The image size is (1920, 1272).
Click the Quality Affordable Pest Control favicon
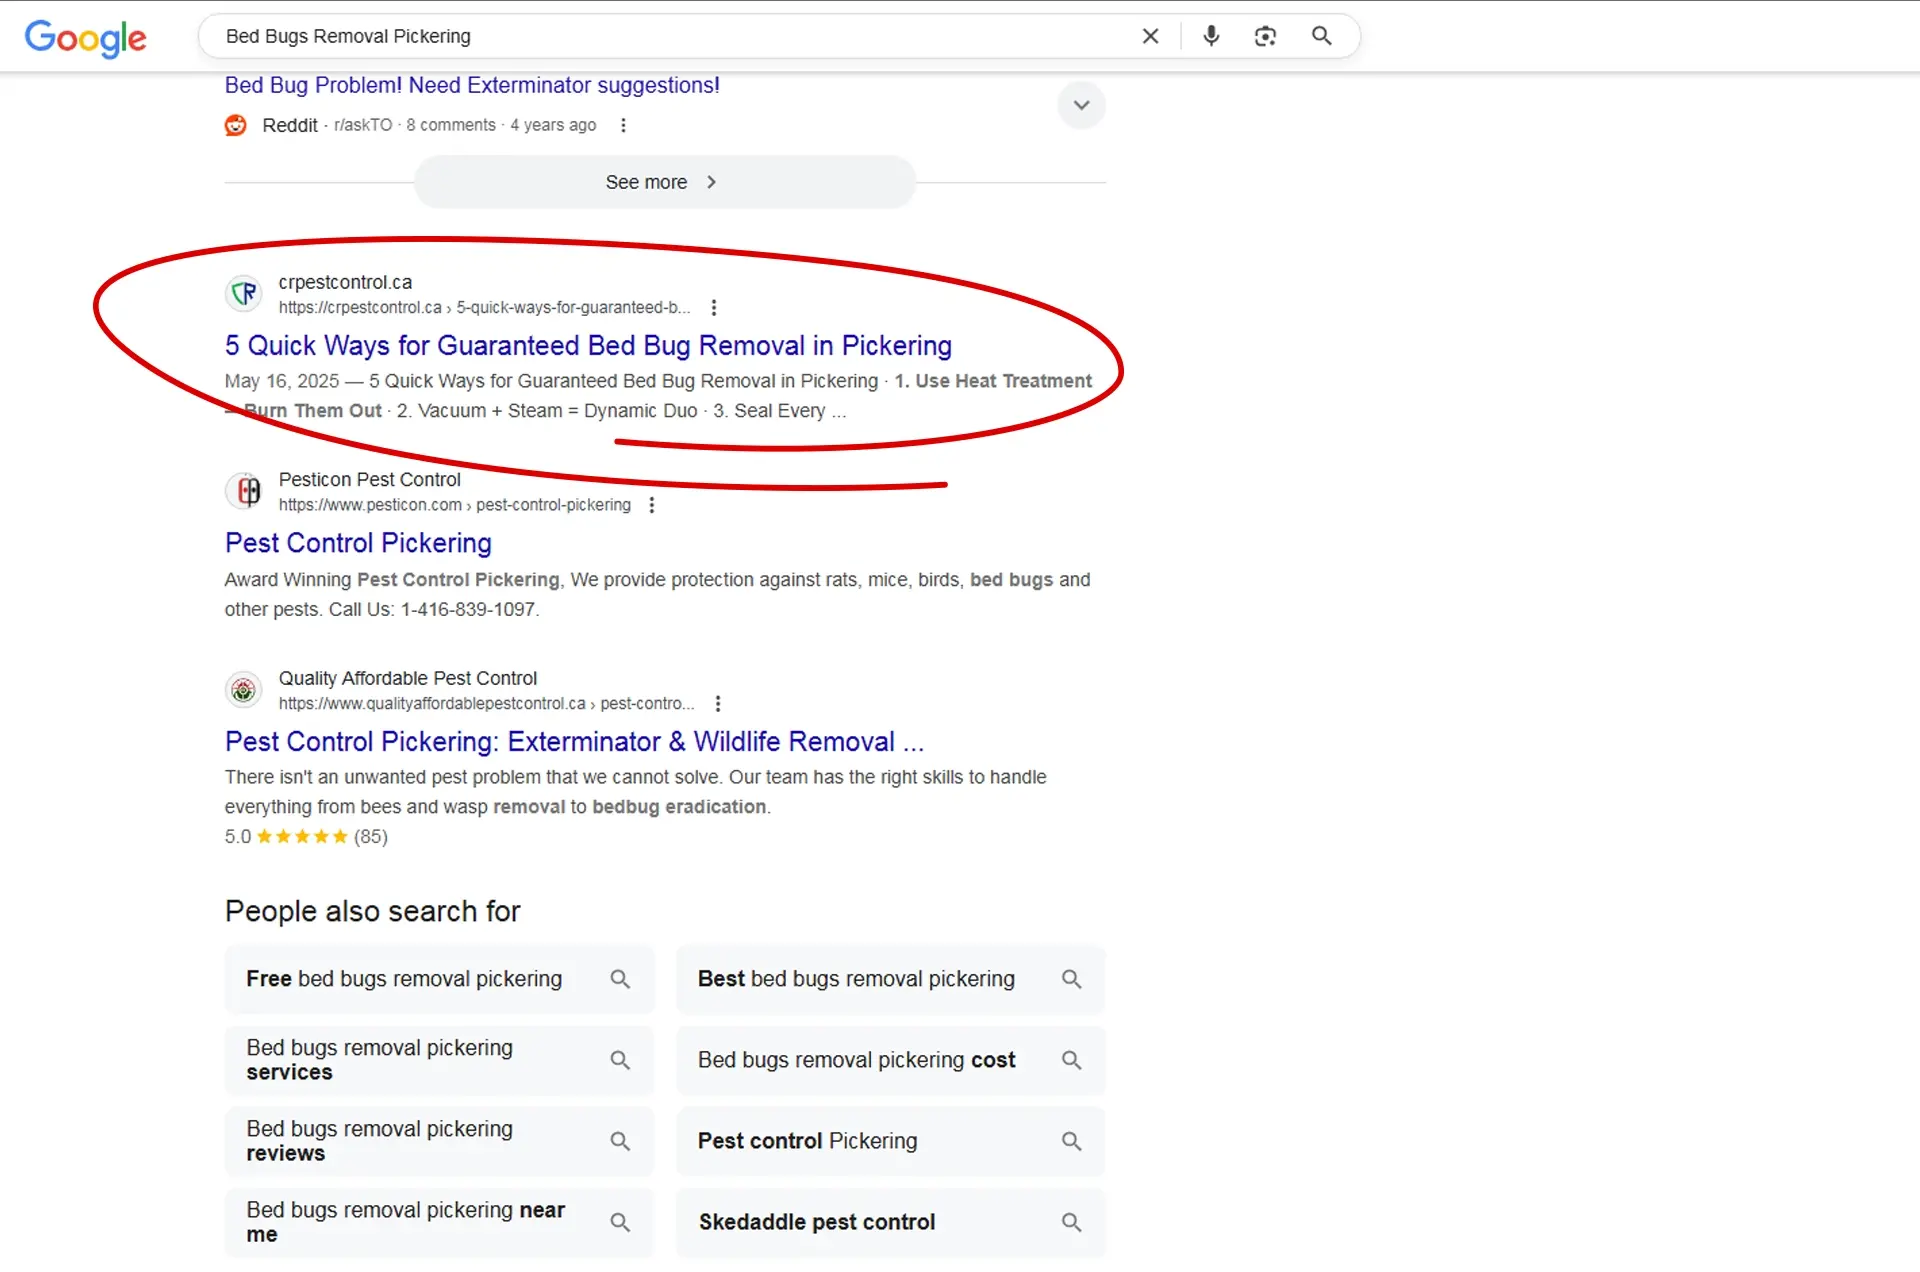coord(244,689)
